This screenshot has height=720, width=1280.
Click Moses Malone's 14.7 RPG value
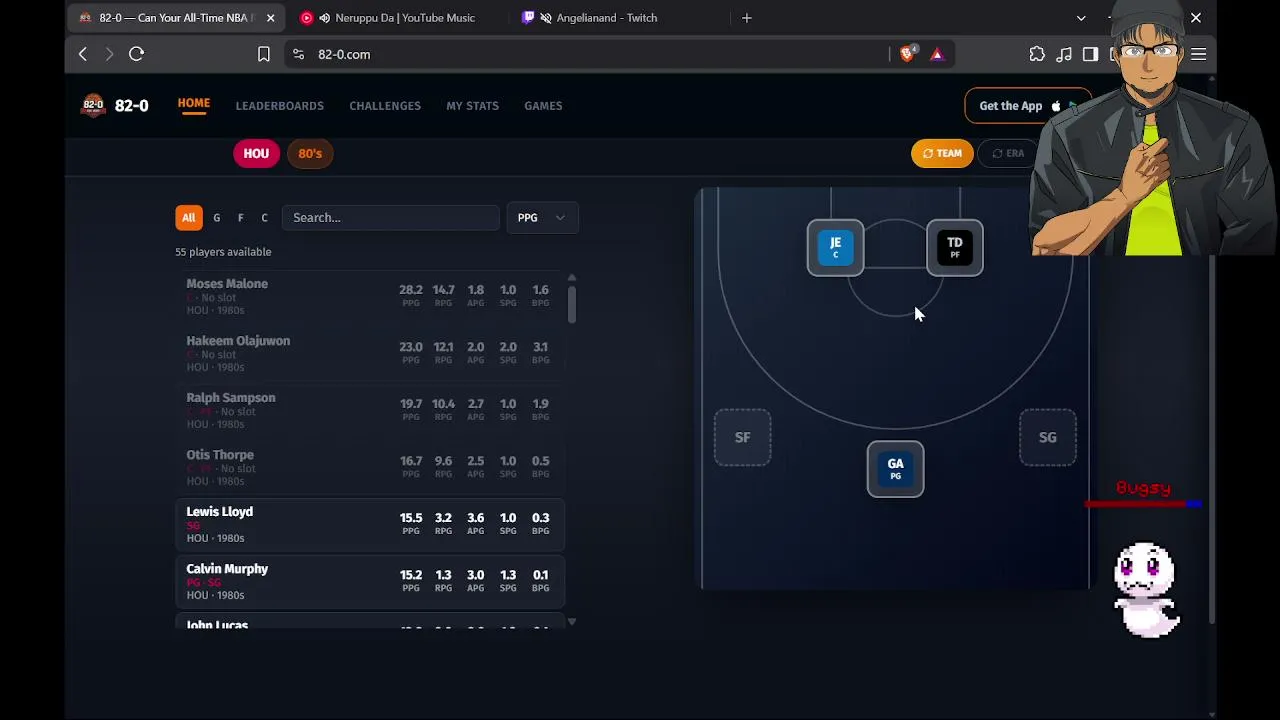click(443, 290)
